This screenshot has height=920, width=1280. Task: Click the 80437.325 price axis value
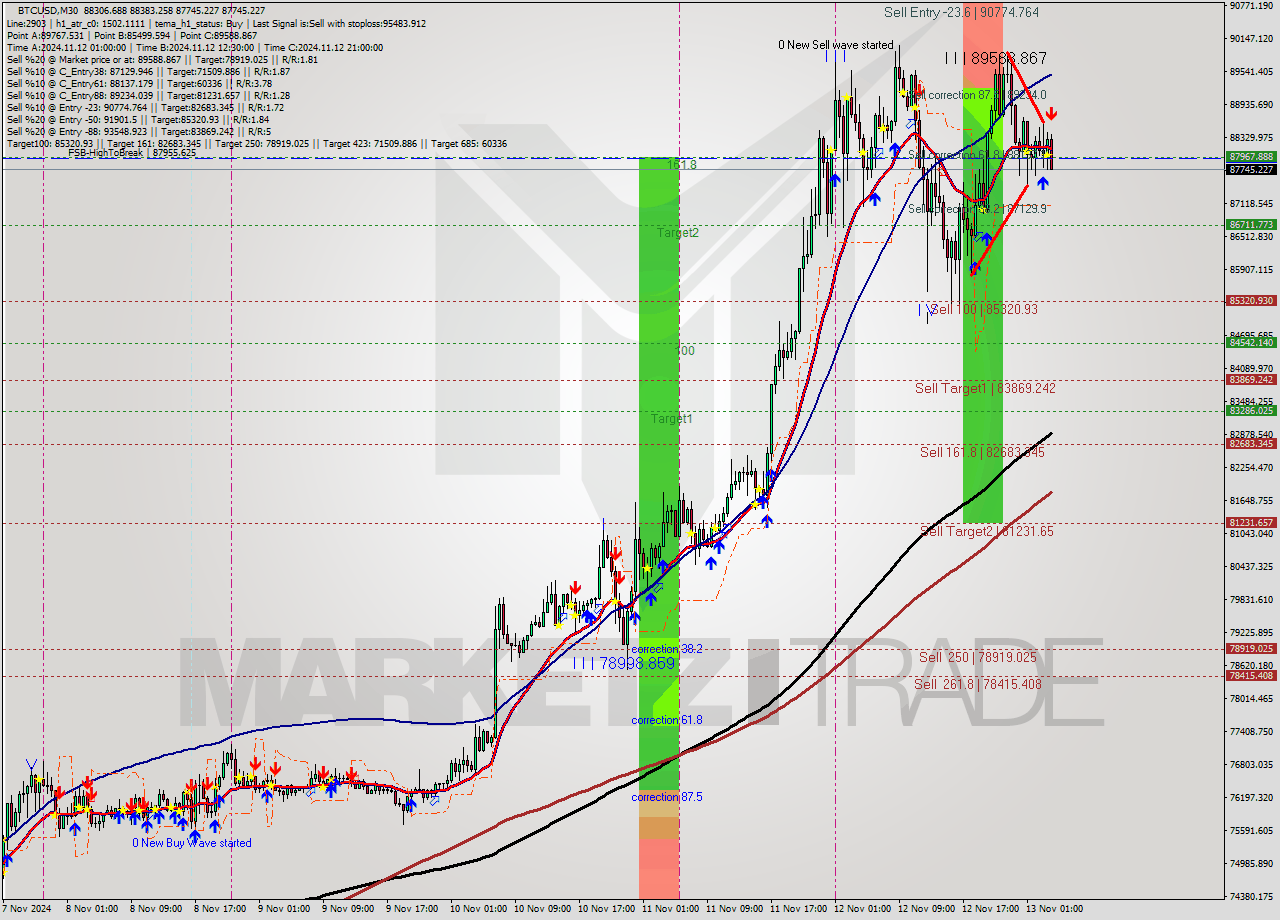[1251, 566]
